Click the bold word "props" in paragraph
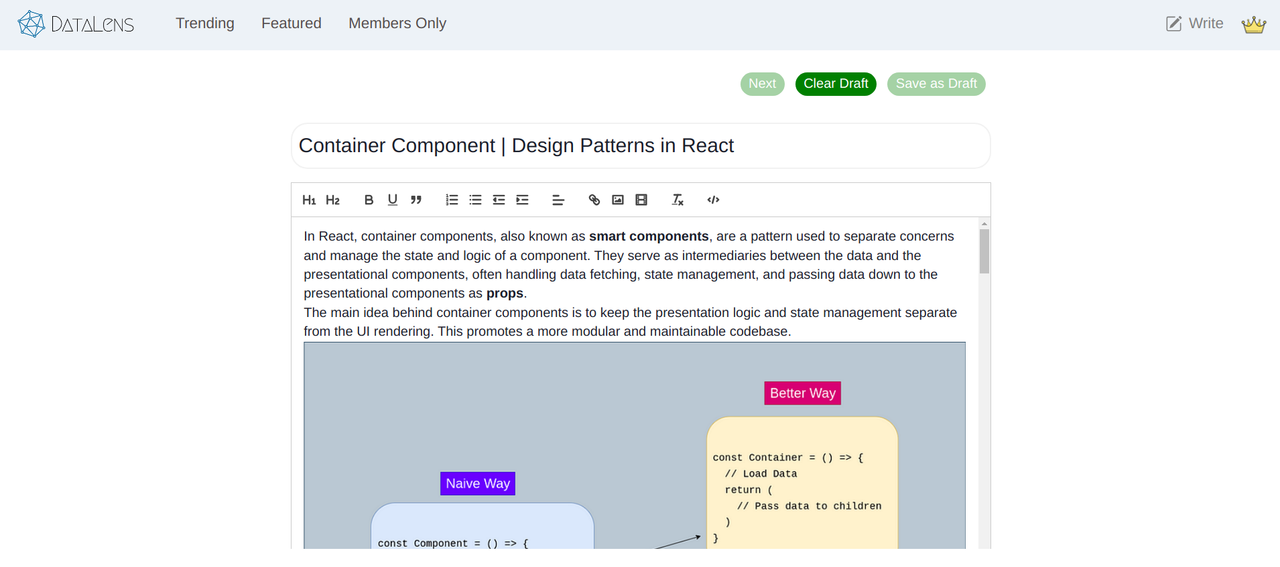Screen dimensions: 1280x567 [x=505, y=293]
